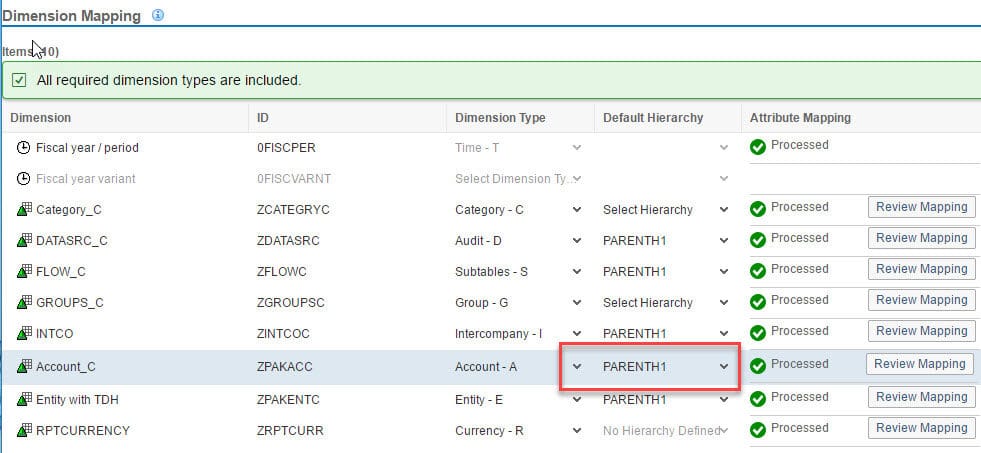981x453 pixels.
Task: Click Review Mapping for DATASRC_C
Action: [921, 238]
